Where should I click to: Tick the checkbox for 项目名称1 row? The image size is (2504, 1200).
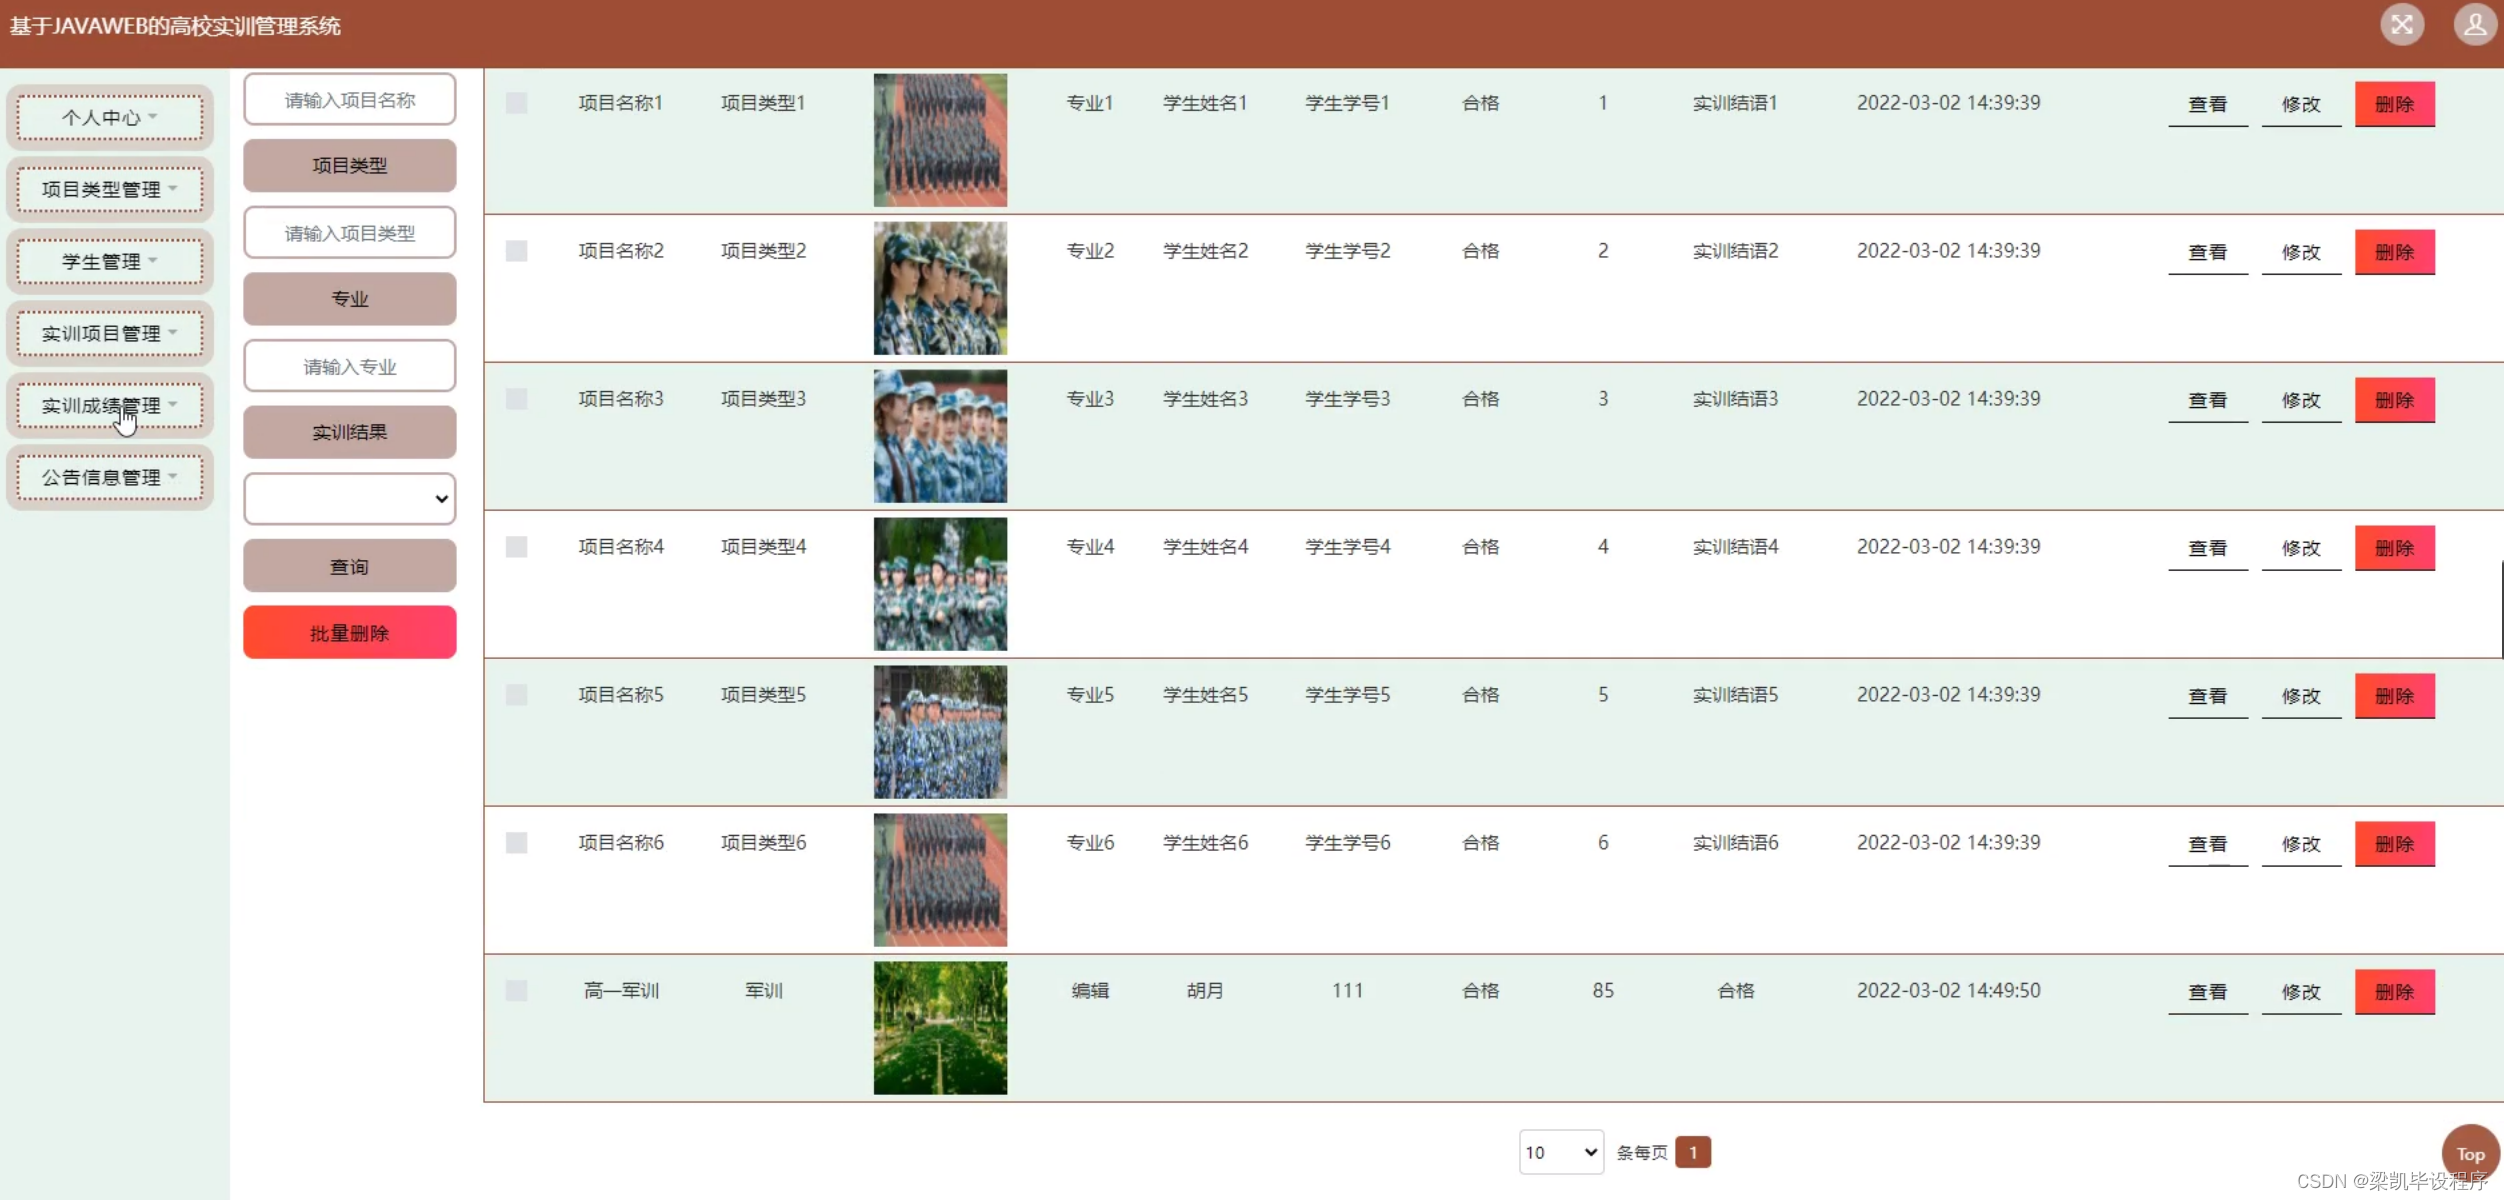click(516, 103)
